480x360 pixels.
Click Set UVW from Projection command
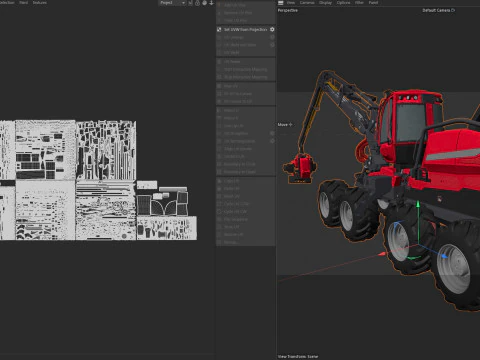pyautogui.click(x=245, y=29)
